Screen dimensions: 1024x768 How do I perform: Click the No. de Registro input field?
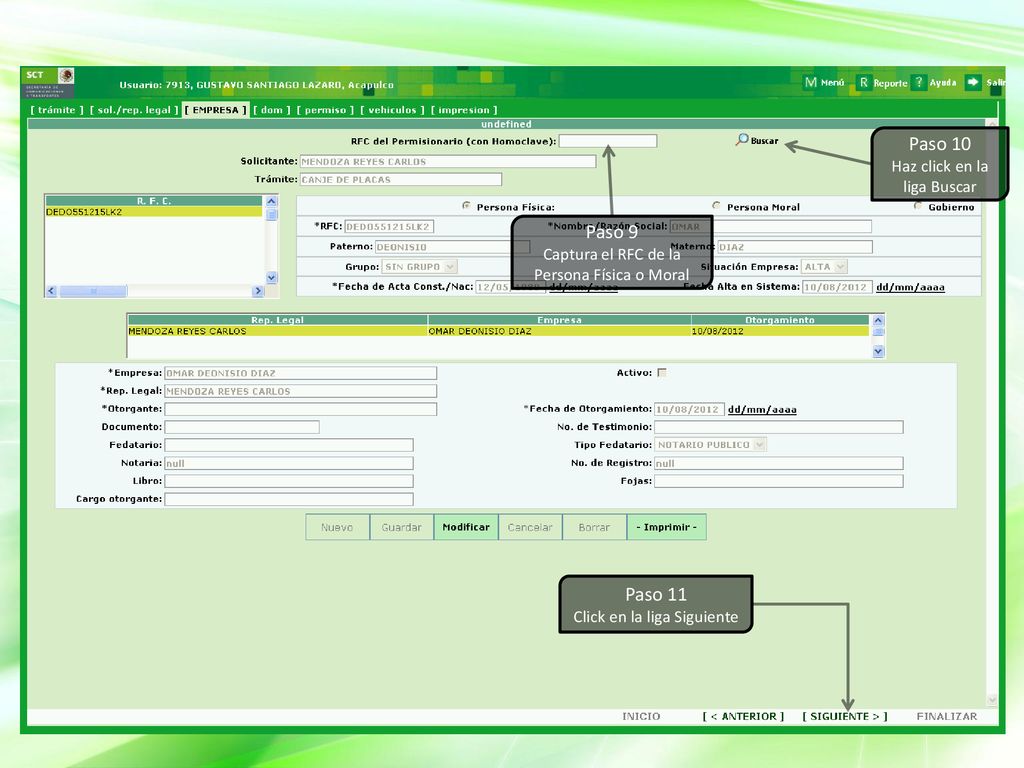[x=778, y=463]
